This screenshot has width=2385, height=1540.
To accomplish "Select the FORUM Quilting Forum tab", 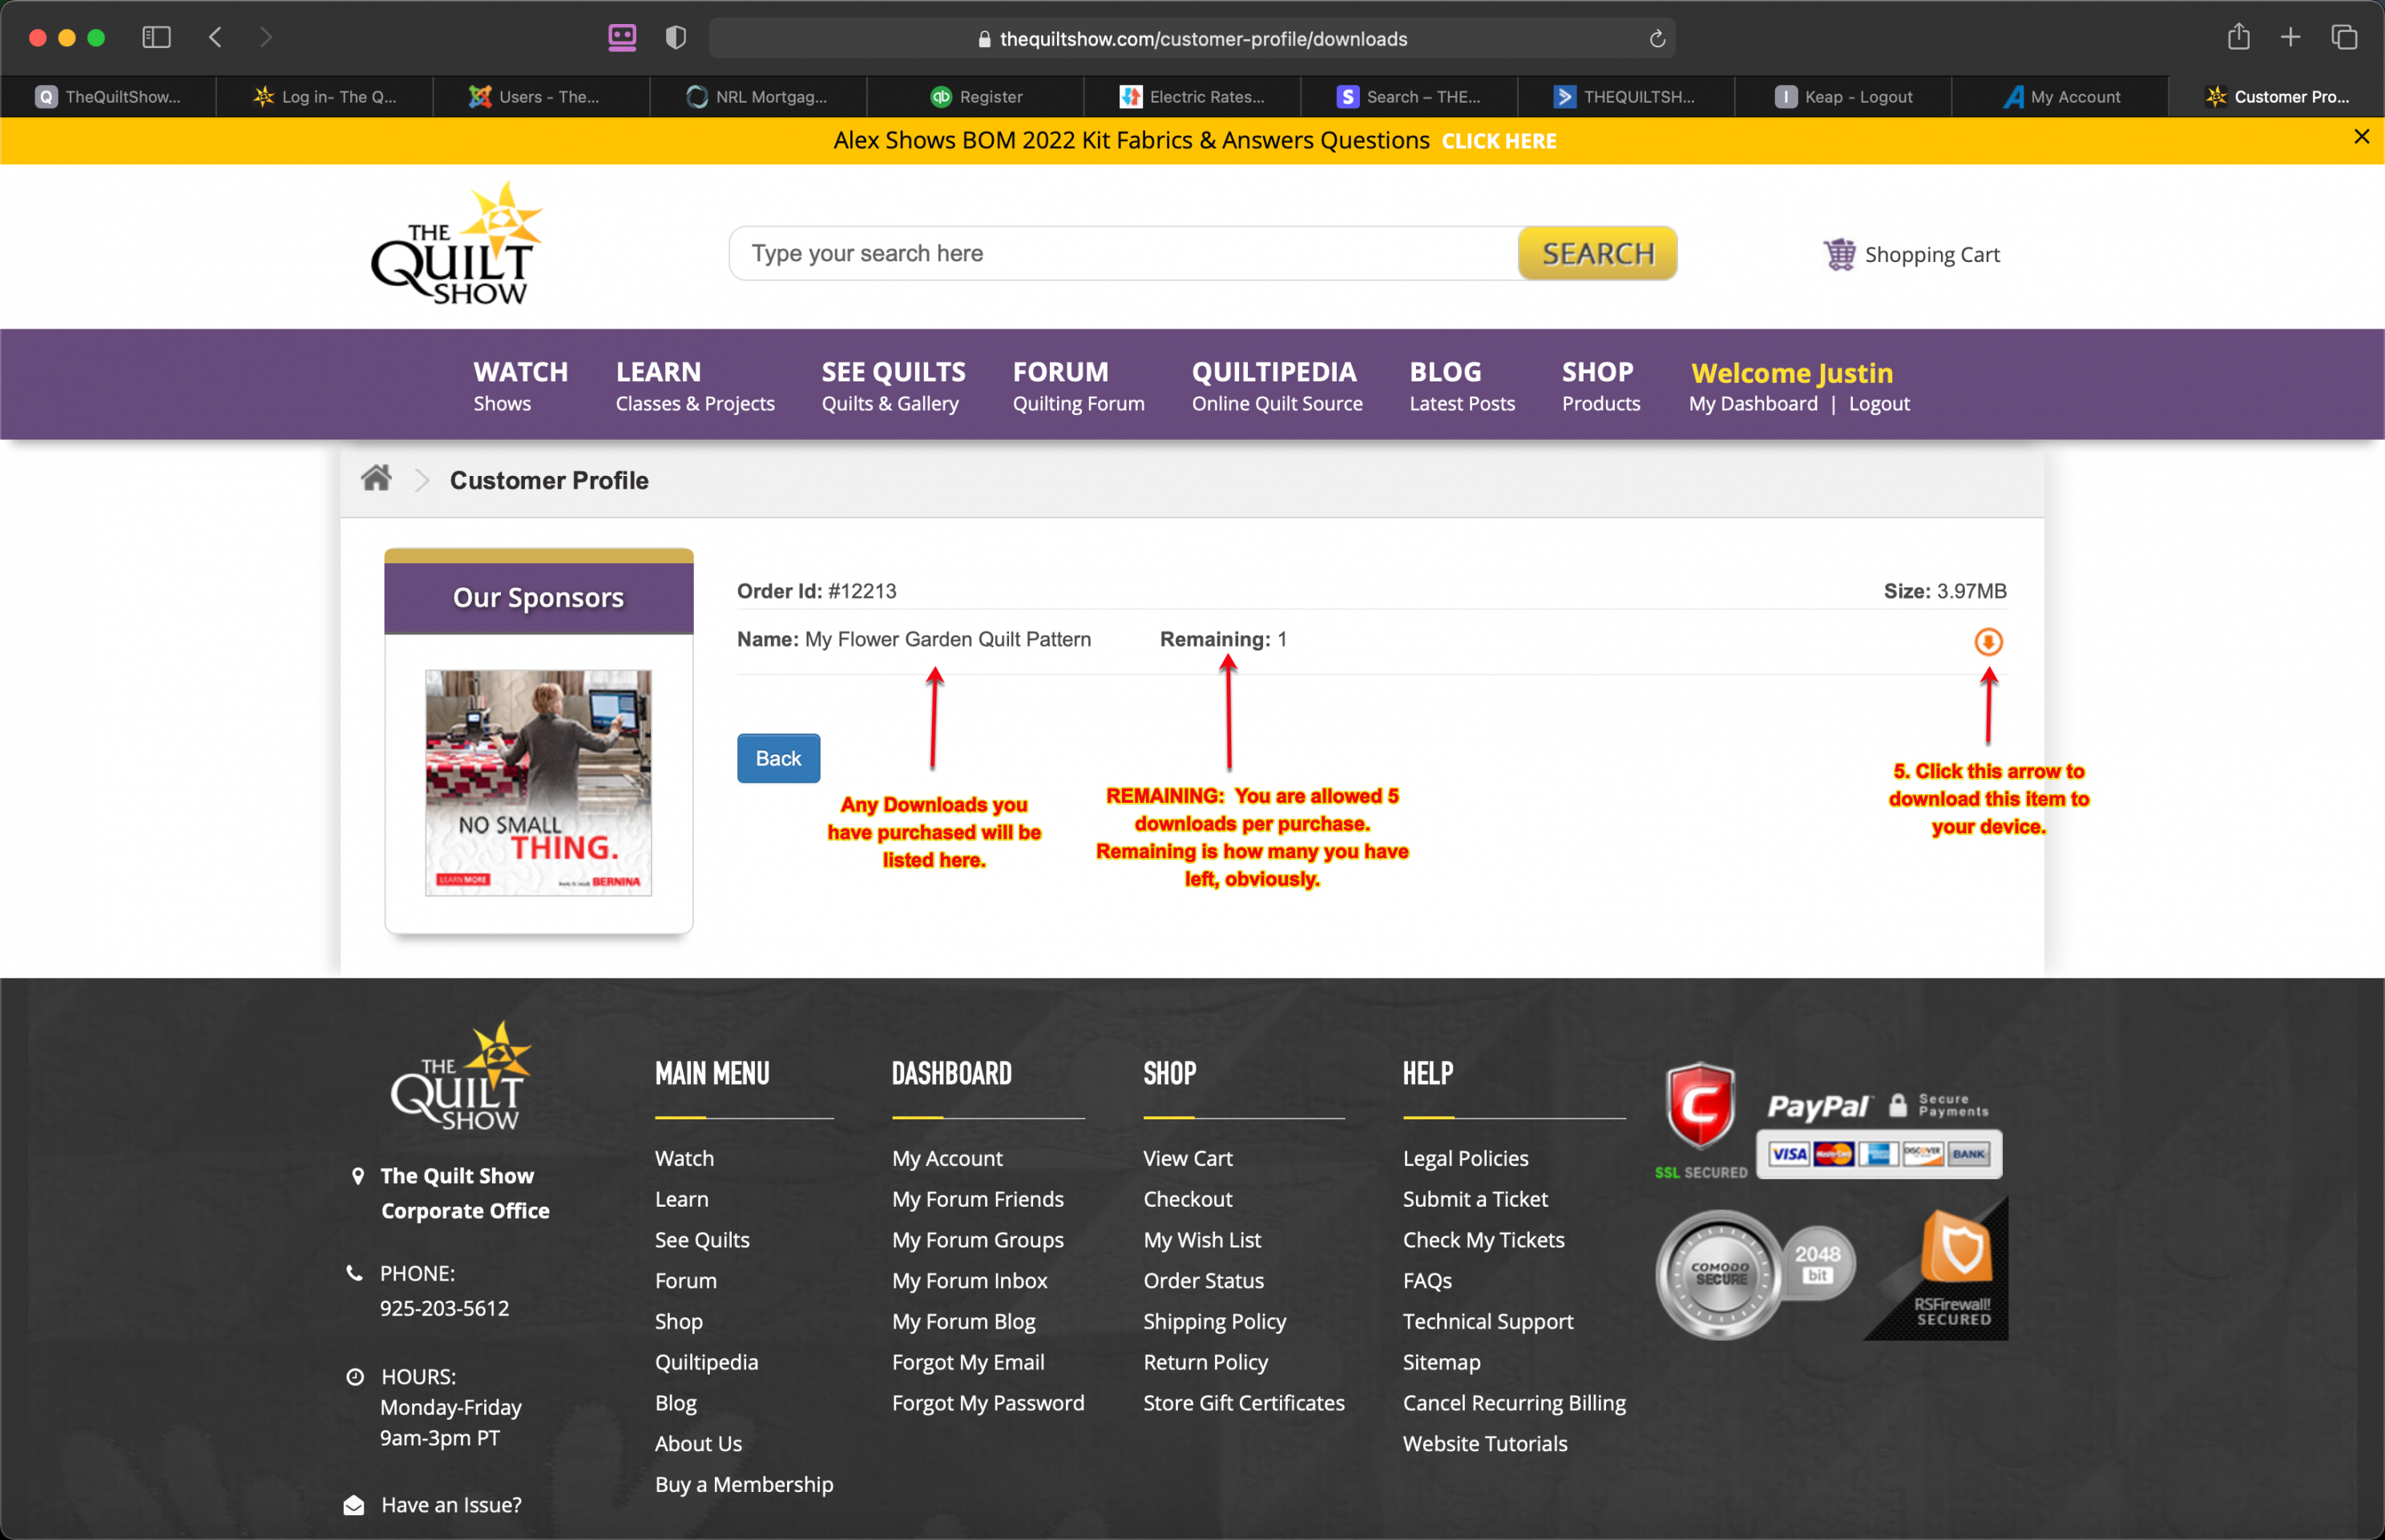I will [1076, 382].
